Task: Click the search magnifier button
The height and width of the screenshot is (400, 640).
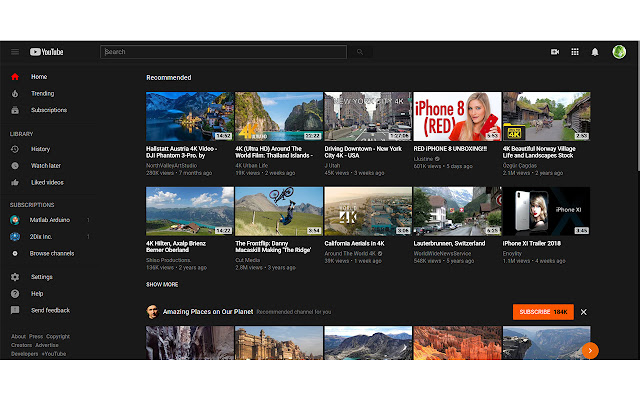Action: point(359,52)
